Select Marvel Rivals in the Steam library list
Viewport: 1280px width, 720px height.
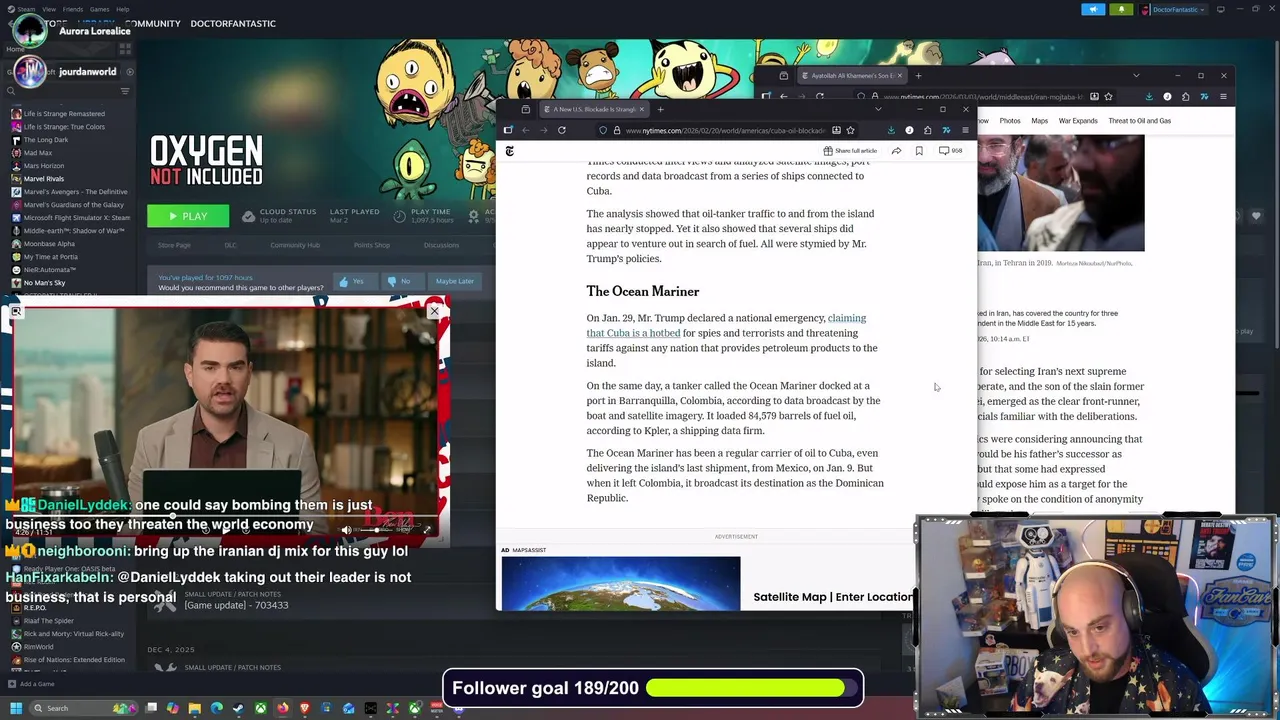pos(43,179)
